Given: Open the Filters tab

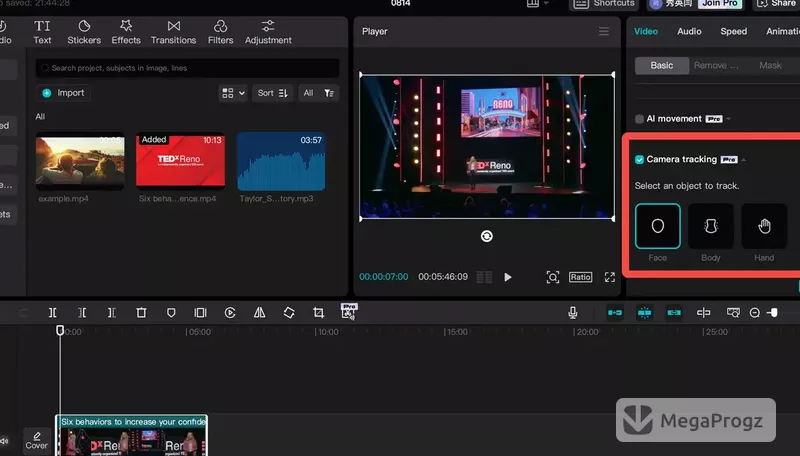Looking at the screenshot, I should 220,32.
